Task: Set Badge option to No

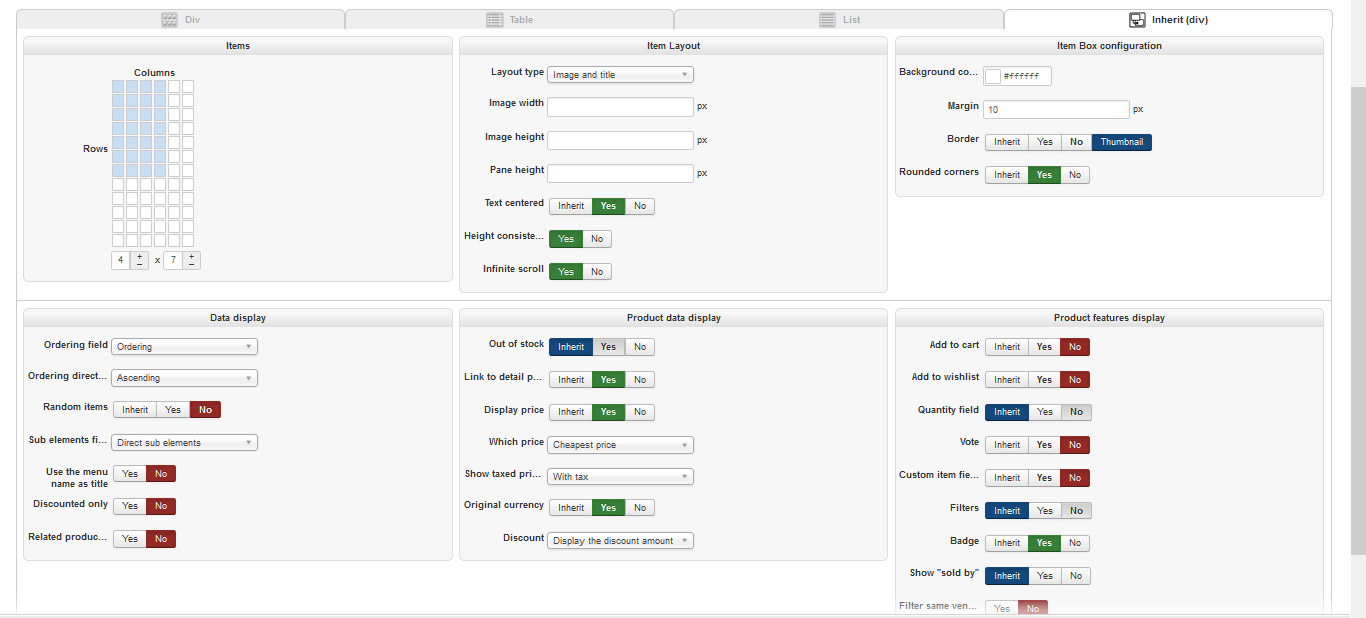Action: [1075, 543]
